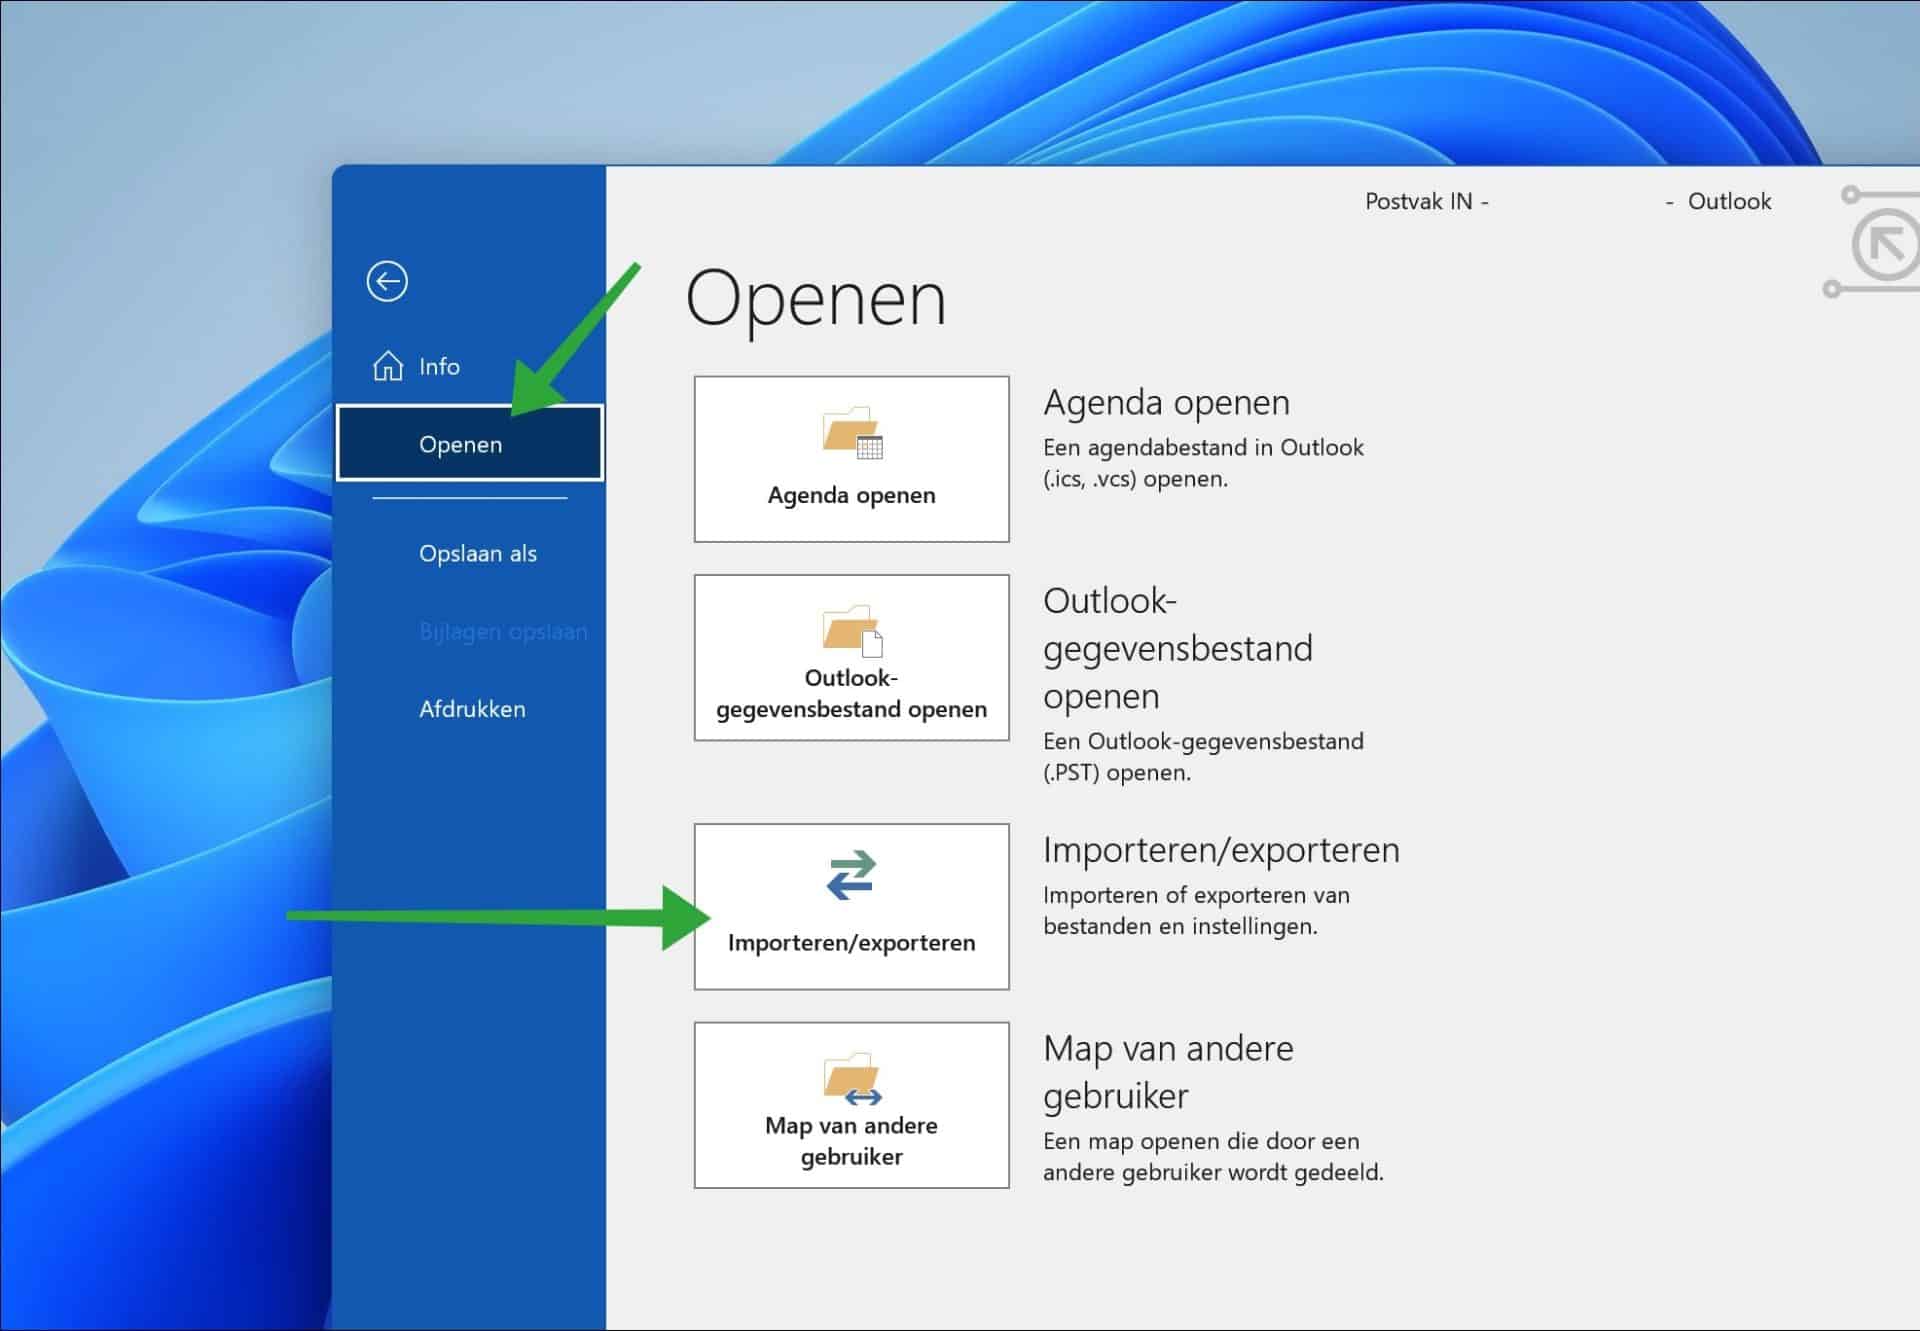Click the Importeren/exporteren button
The width and height of the screenshot is (1920, 1331).
click(851, 906)
